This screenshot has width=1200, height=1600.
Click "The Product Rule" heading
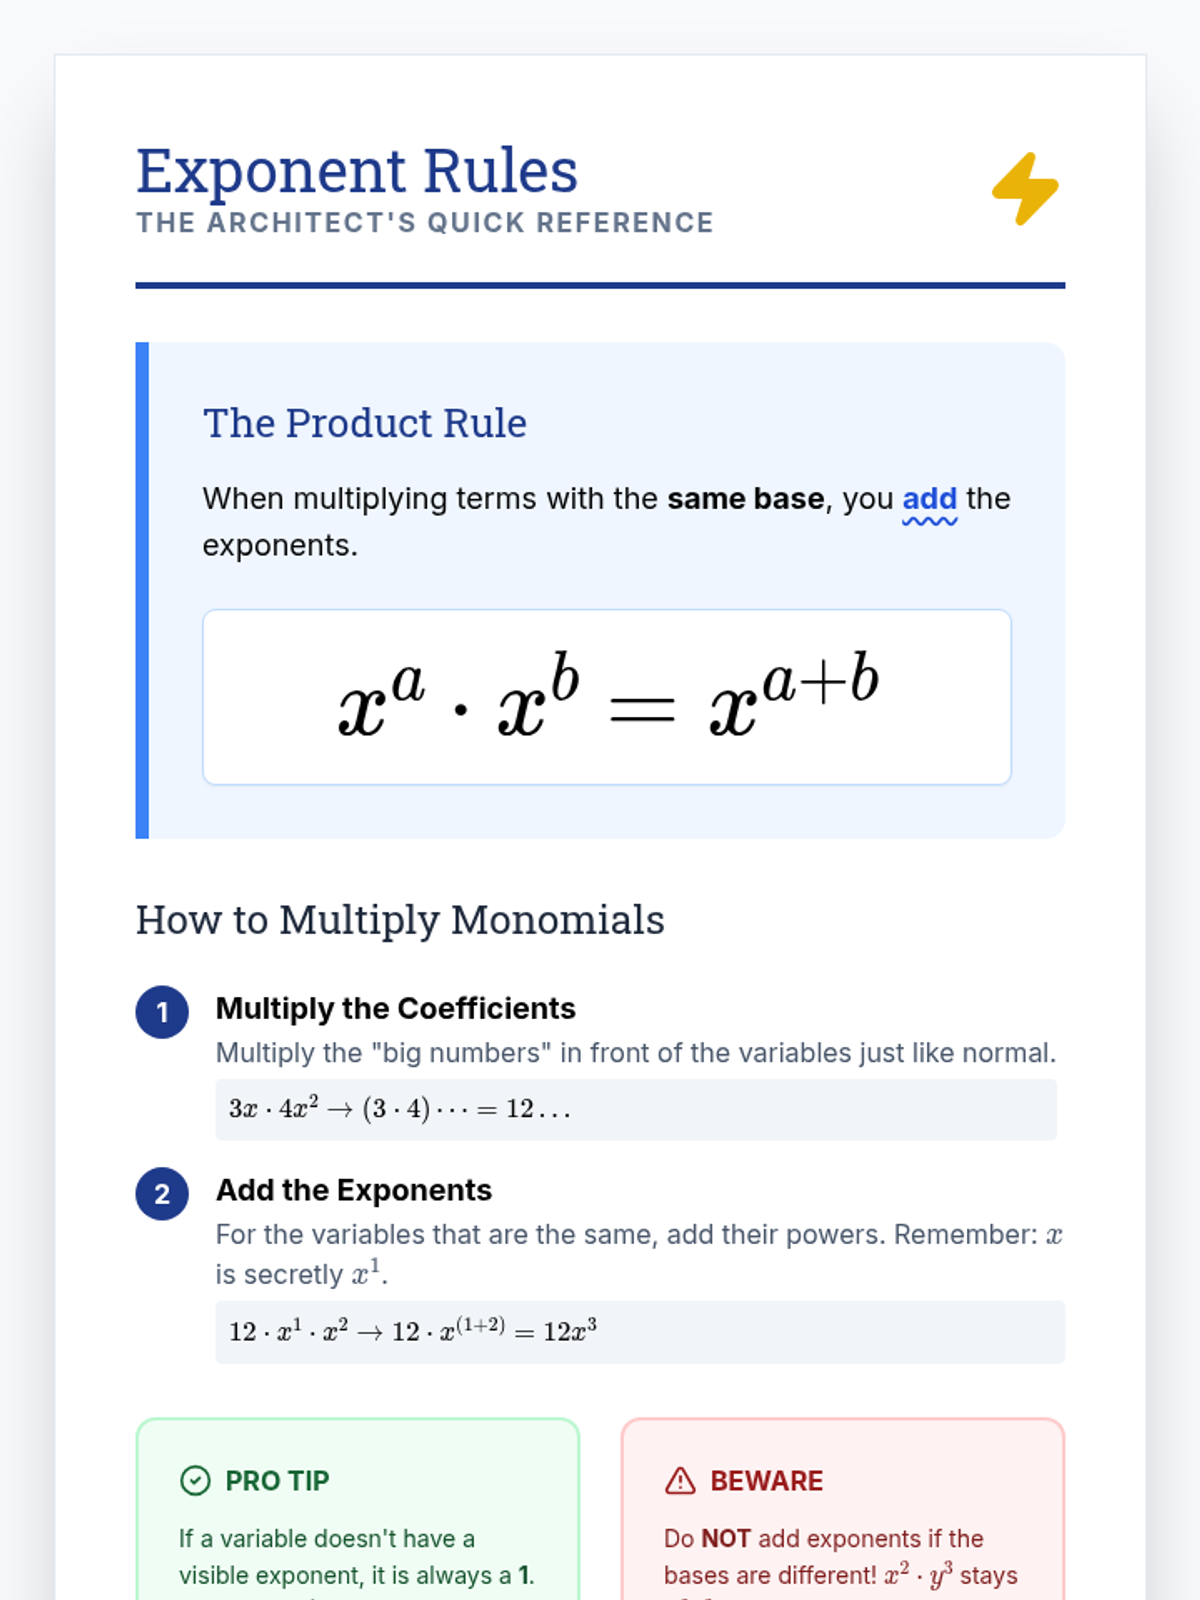pyautogui.click(x=365, y=423)
